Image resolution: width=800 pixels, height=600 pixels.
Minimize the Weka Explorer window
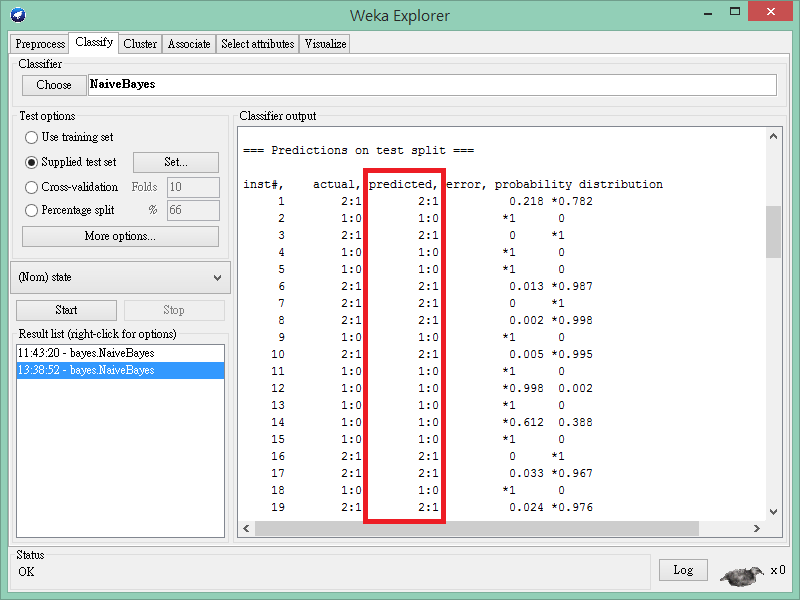click(708, 14)
